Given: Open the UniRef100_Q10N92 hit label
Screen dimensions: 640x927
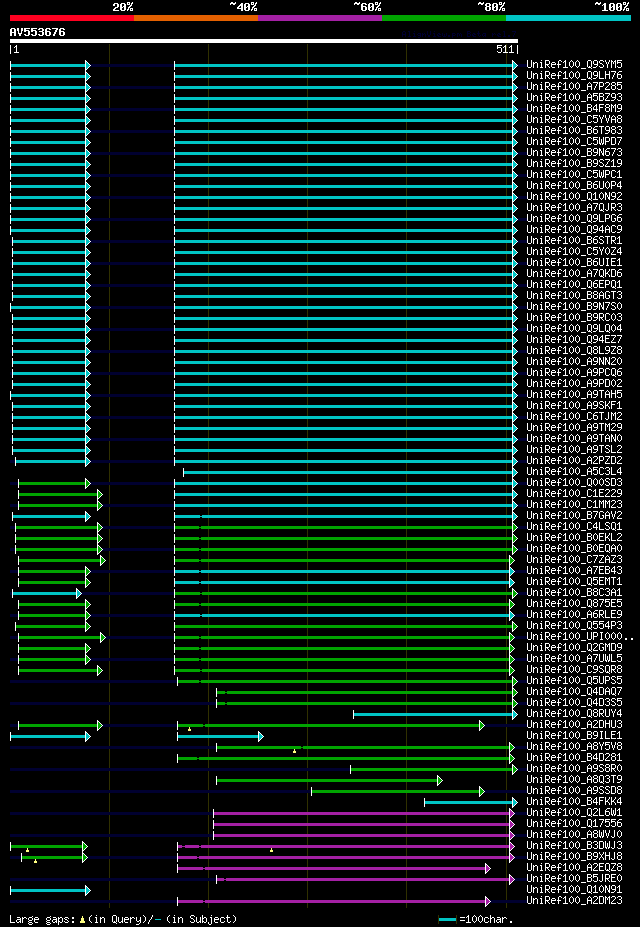Looking at the screenshot, I should [574, 196].
